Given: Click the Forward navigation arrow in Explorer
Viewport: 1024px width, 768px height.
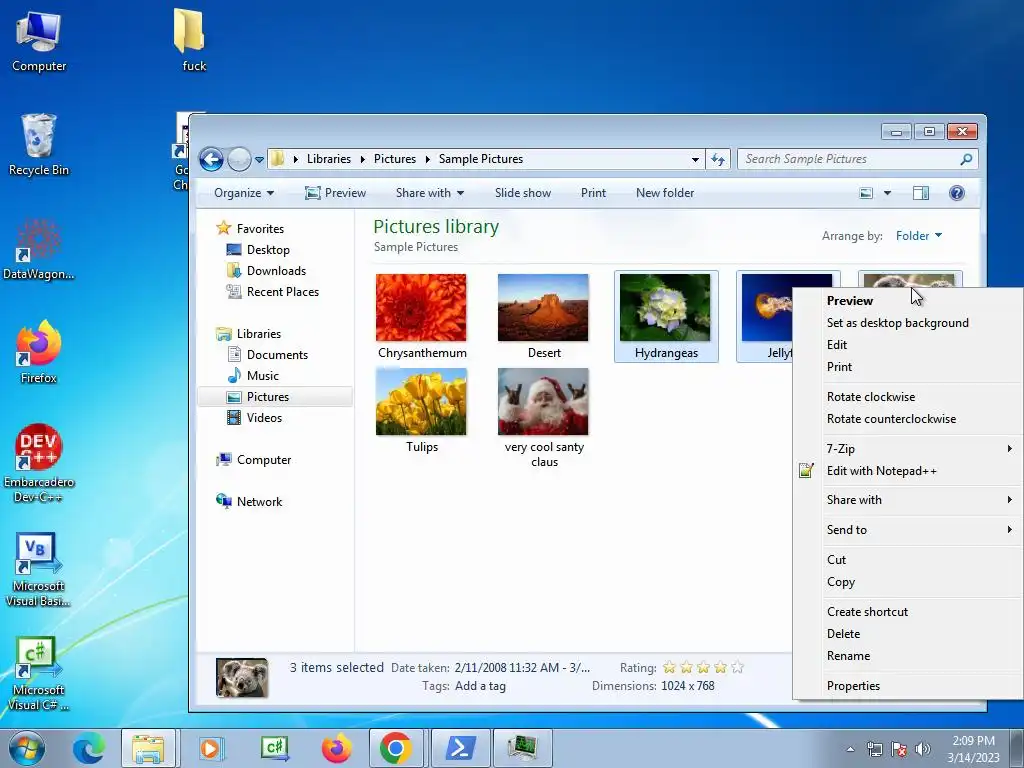Looking at the screenshot, I should (x=240, y=159).
